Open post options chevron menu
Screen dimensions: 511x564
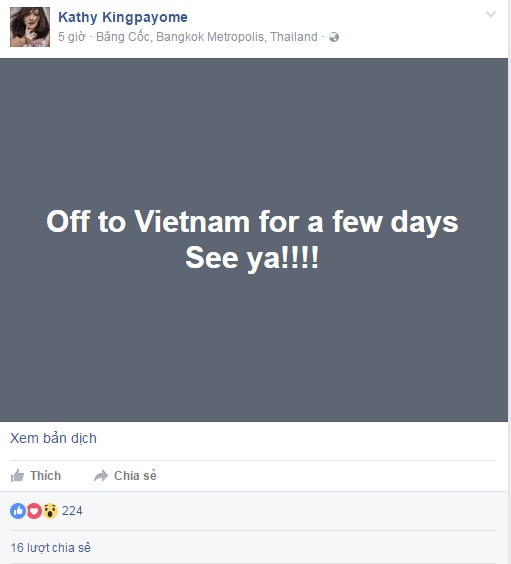491,14
